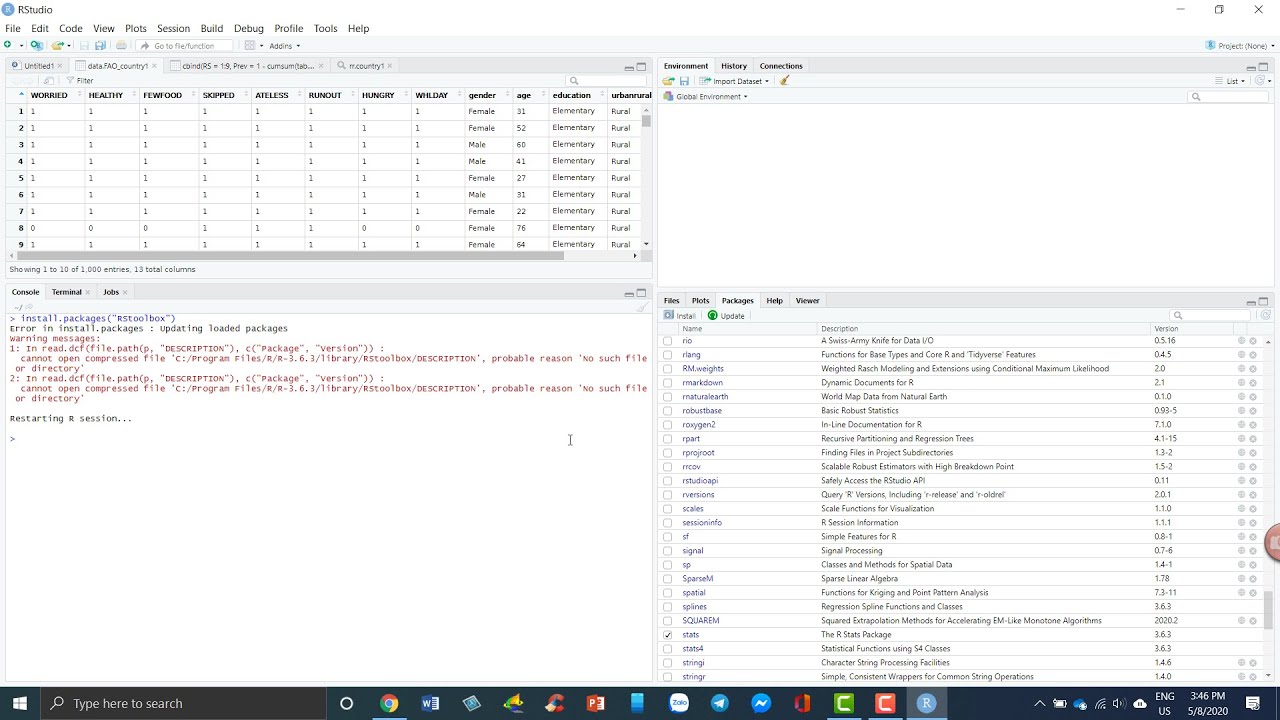Open the Session menu
Viewport: 1280px width, 720px height.
coord(173,28)
